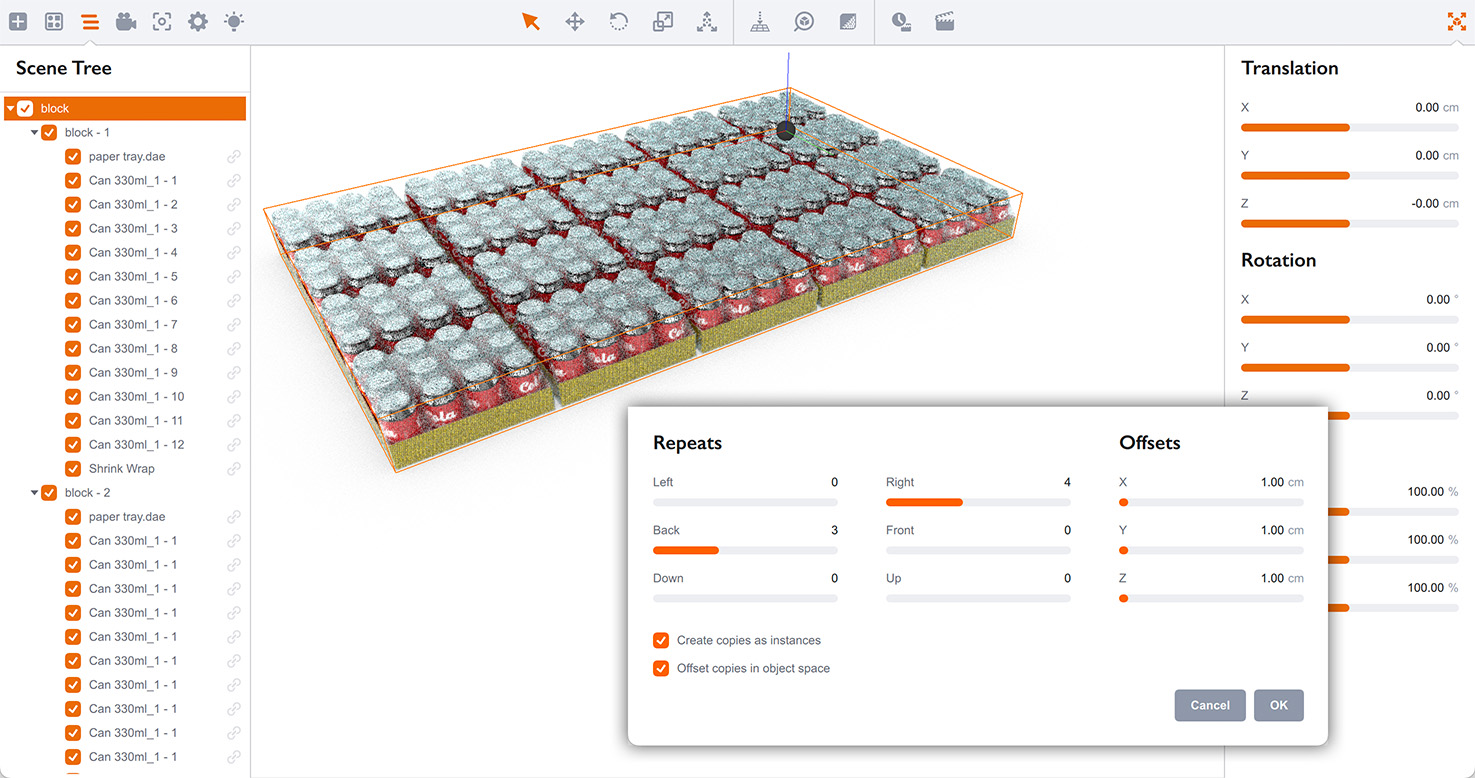
Task: Collapse the block - 1 group
Action: click(x=34, y=132)
